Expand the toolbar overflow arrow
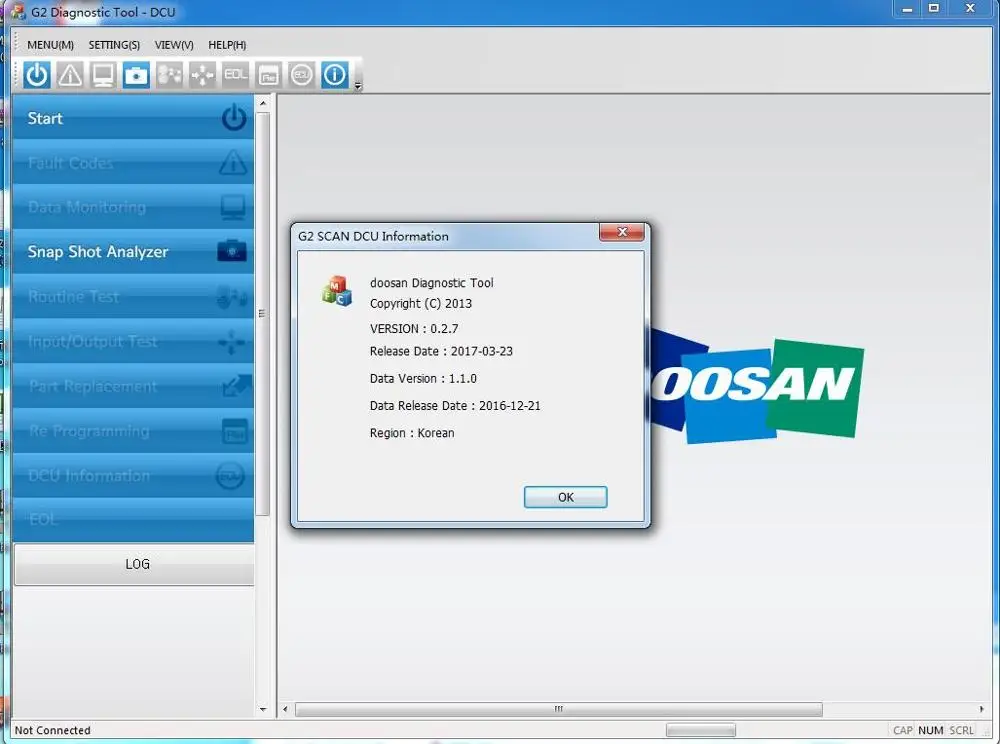This screenshot has height=744, width=1000. click(356, 86)
